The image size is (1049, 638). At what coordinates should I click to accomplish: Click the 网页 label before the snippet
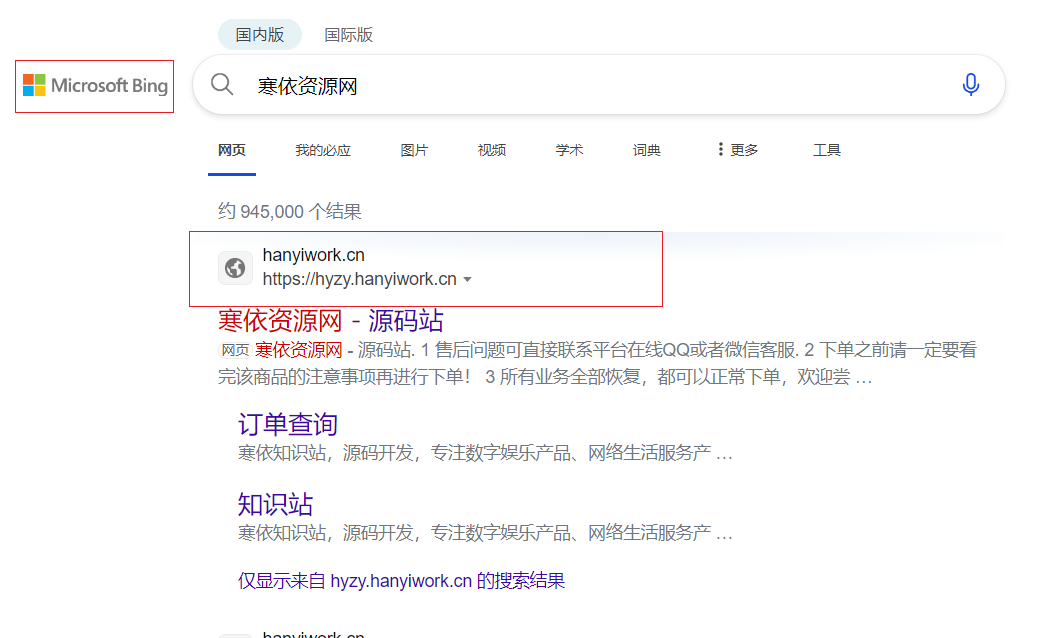coord(235,350)
